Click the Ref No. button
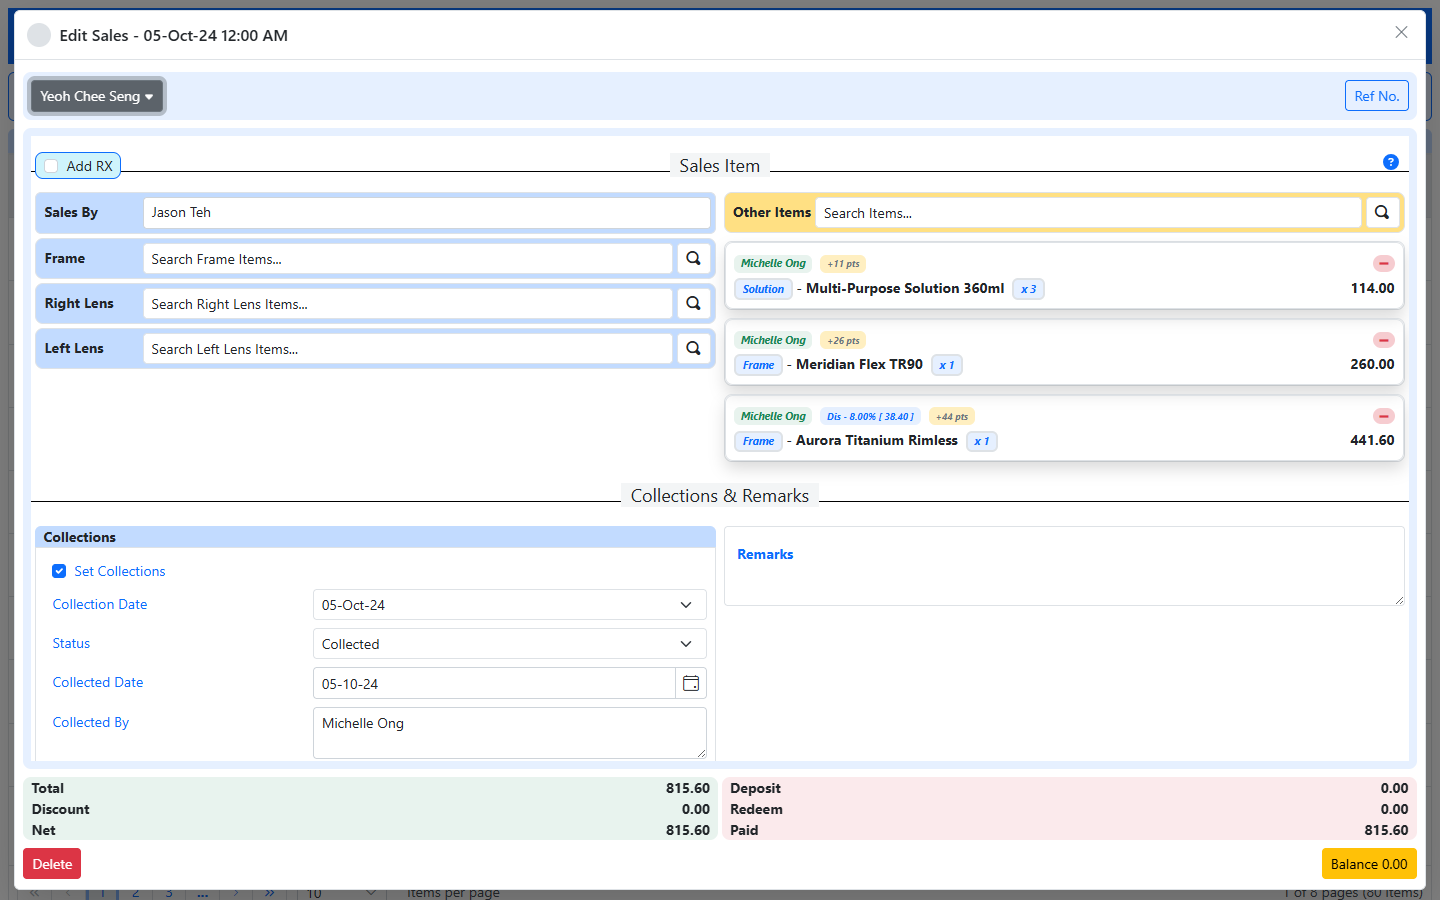Viewport: 1440px width, 900px height. click(1377, 96)
